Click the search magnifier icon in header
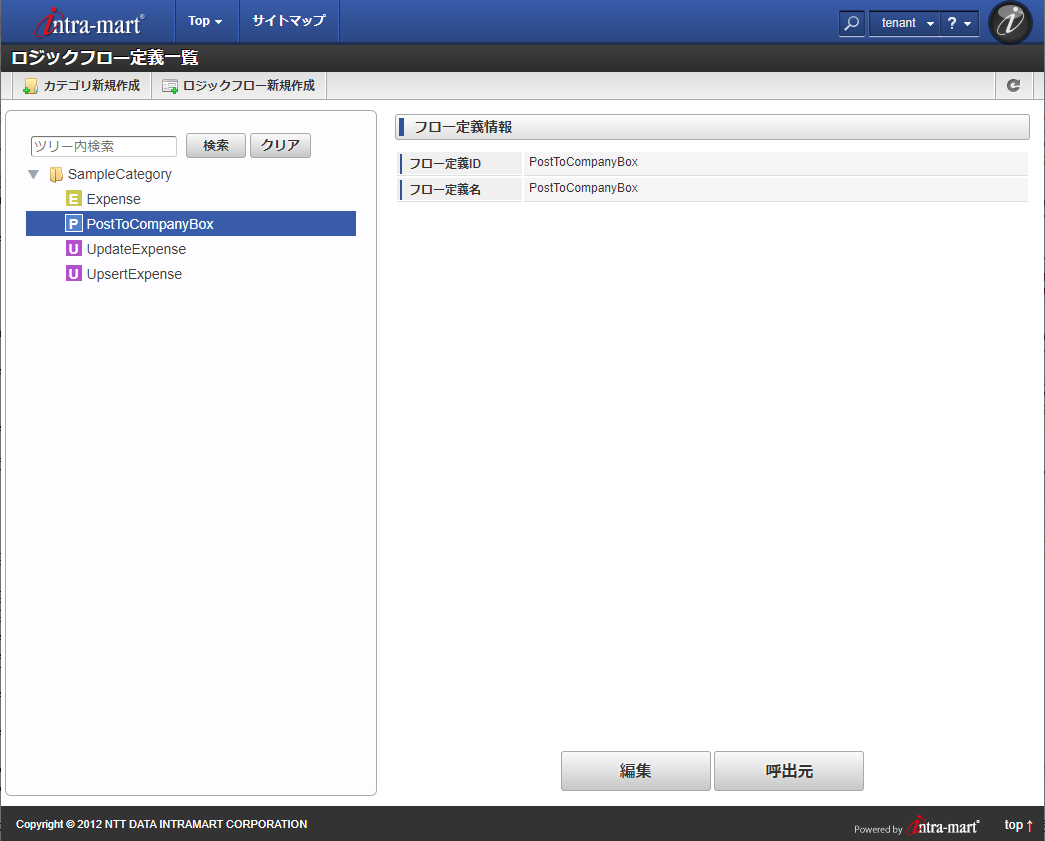1045x841 pixels. pyautogui.click(x=852, y=23)
